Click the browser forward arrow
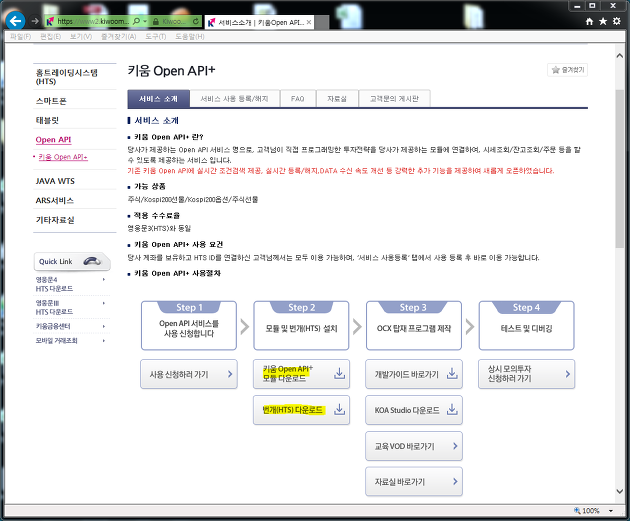 point(35,21)
